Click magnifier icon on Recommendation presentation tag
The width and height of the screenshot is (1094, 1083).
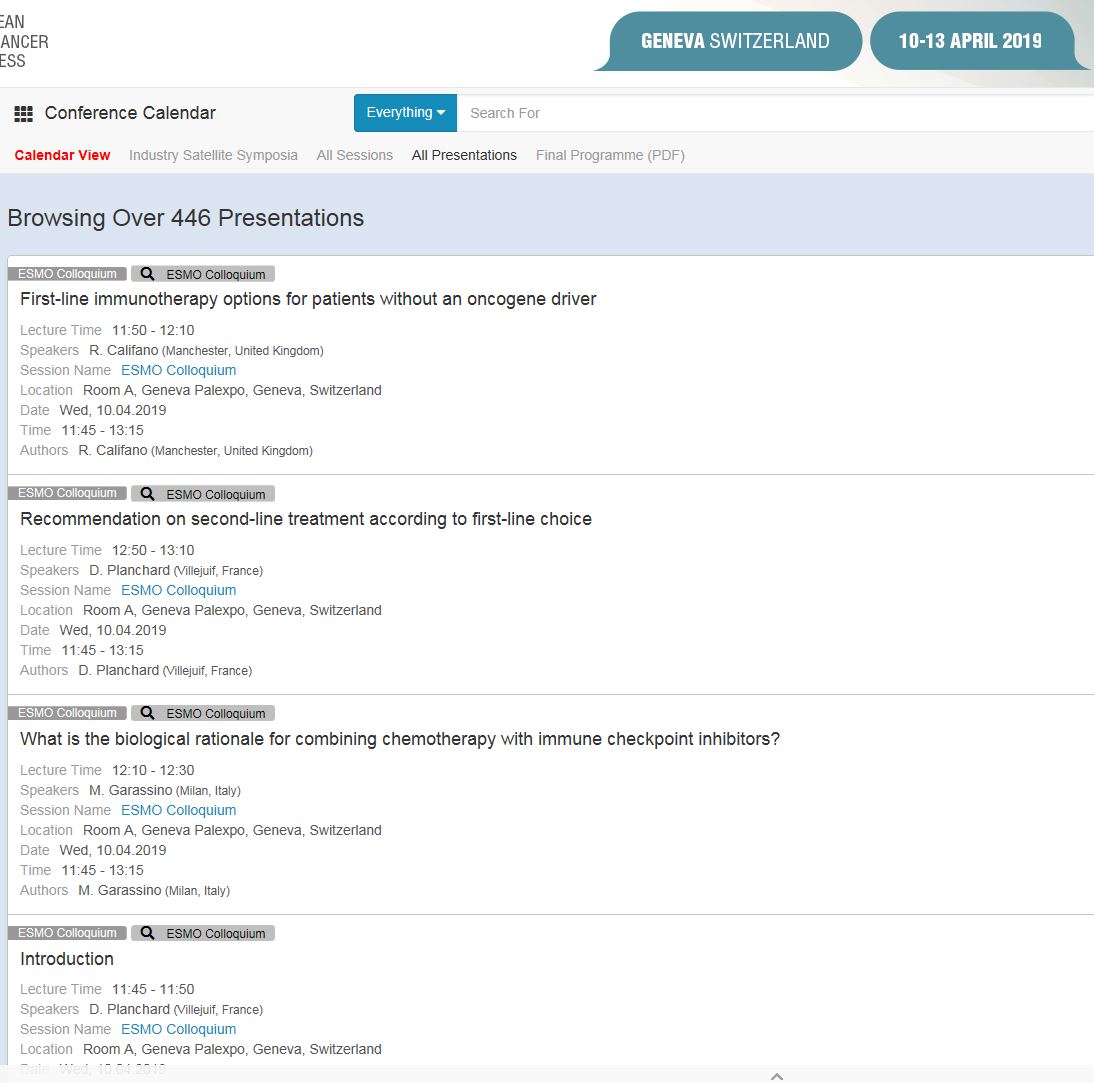pos(148,494)
